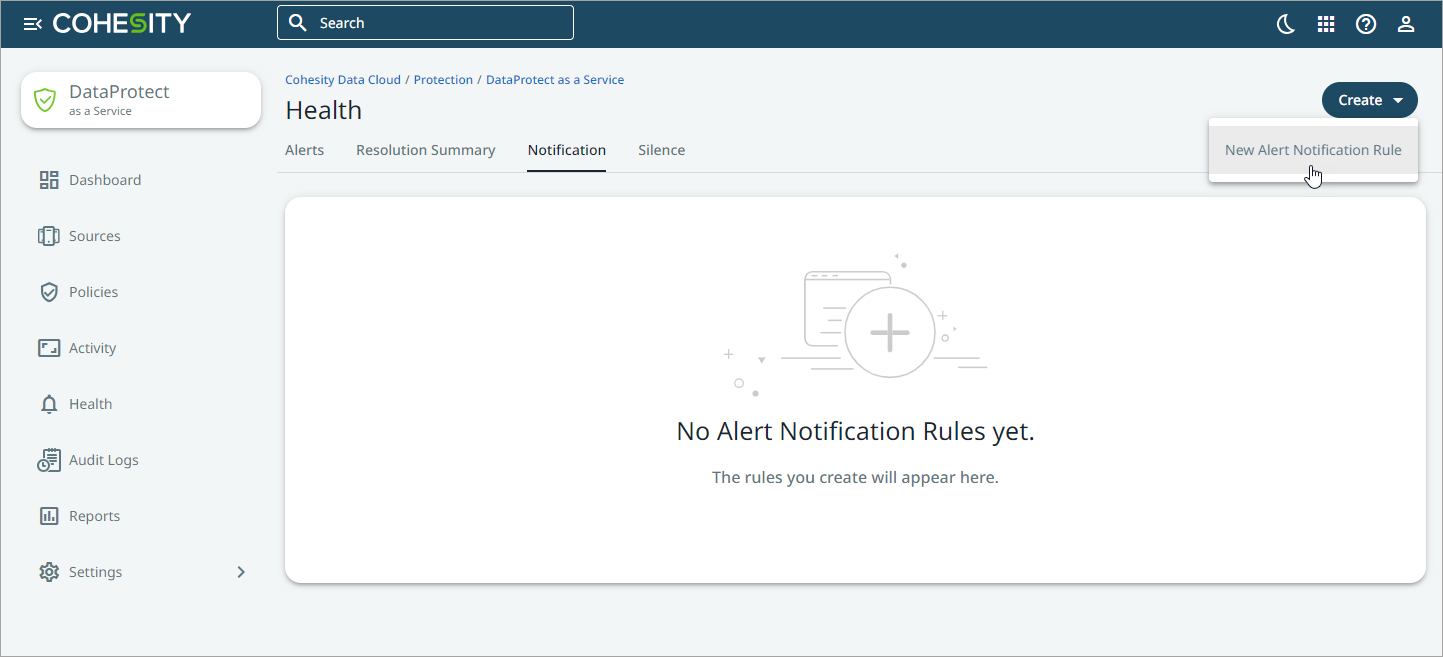This screenshot has height=657, width=1443.
Task: Select the Health bell icon
Action: [49, 404]
